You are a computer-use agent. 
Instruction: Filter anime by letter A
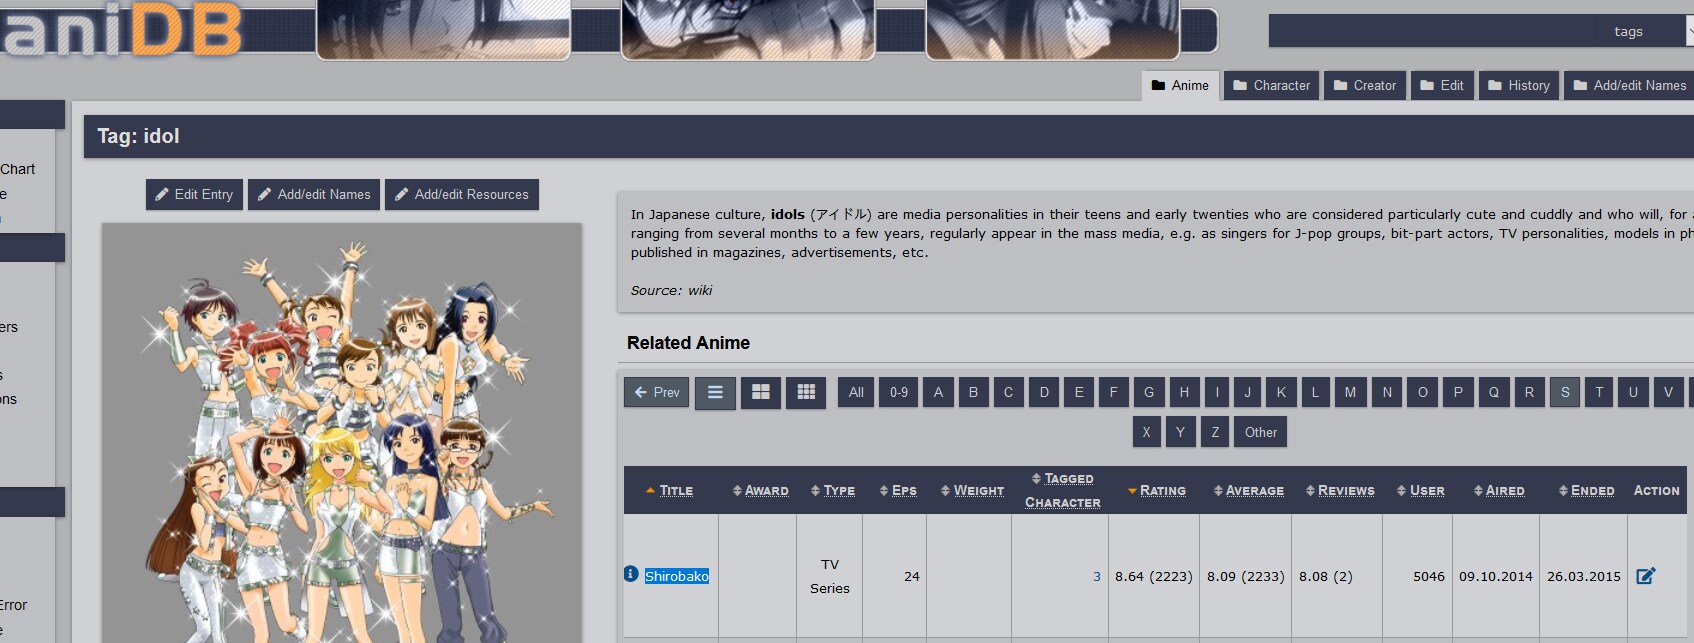(938, 392)
